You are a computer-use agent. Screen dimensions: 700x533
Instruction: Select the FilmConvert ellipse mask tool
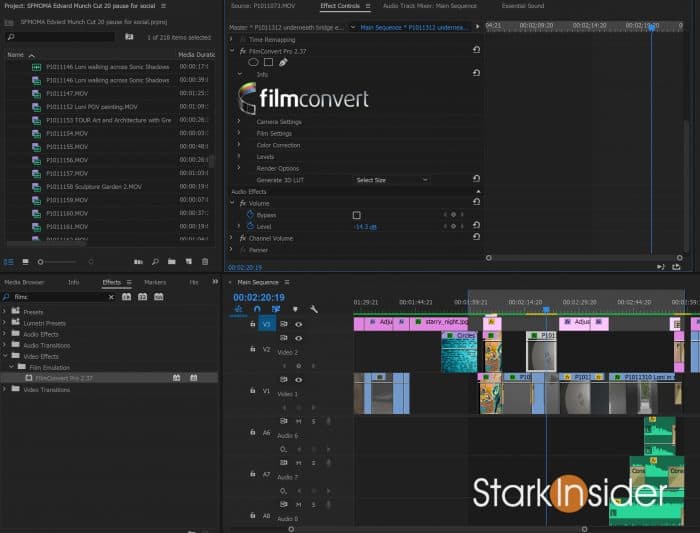pyautogui.click(x=253, y=62)
